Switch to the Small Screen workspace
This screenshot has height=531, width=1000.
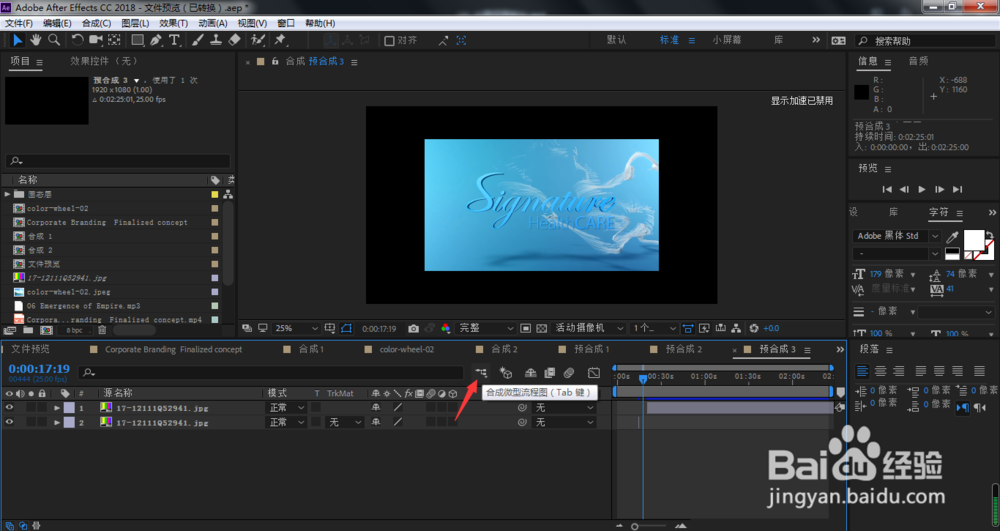[x=727, y=40]
